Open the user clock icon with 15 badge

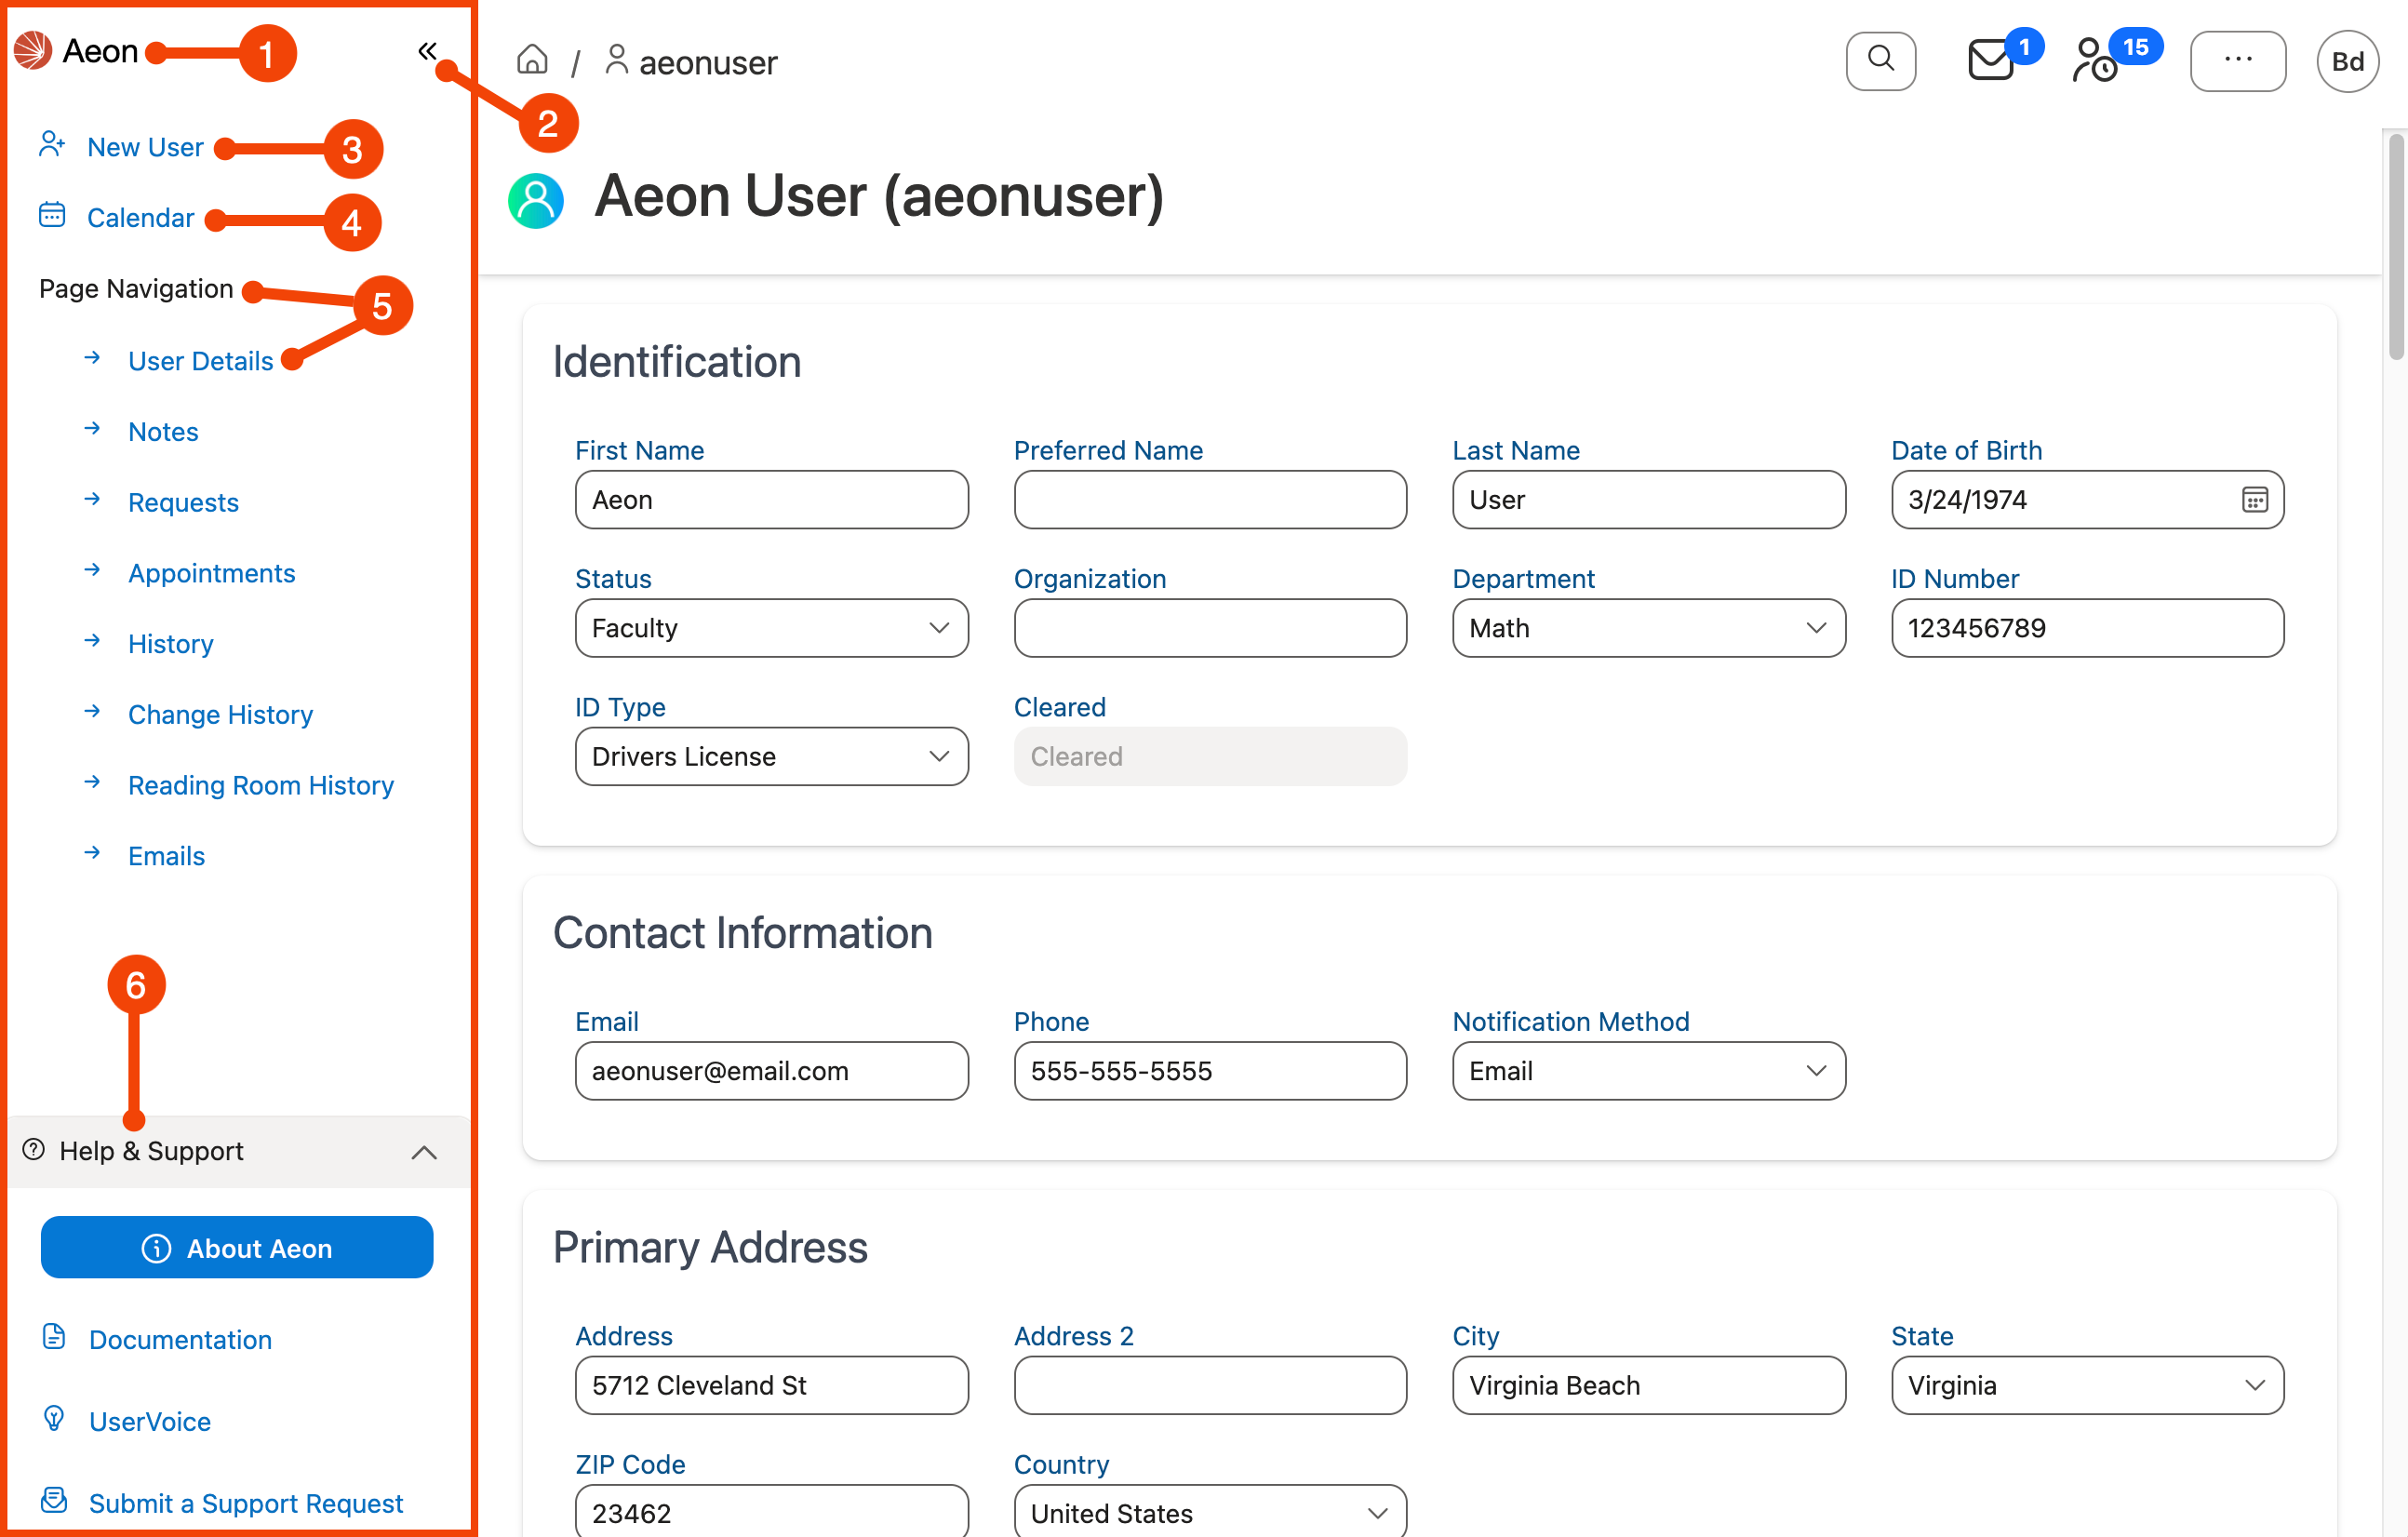2095,61
